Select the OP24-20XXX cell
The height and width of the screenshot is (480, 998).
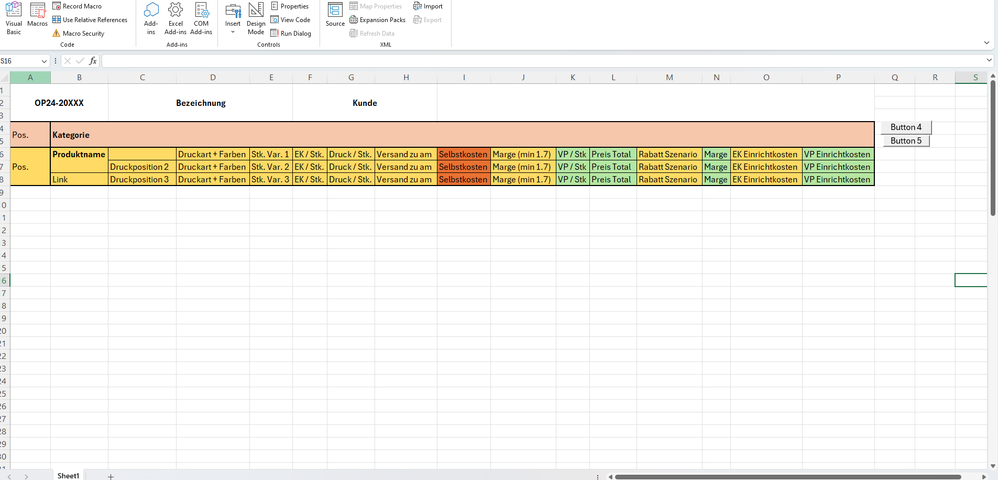[59, 103]
